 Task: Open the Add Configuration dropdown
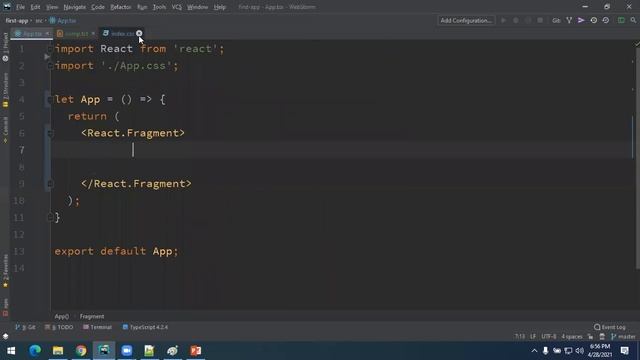click(x=466, y=20)
